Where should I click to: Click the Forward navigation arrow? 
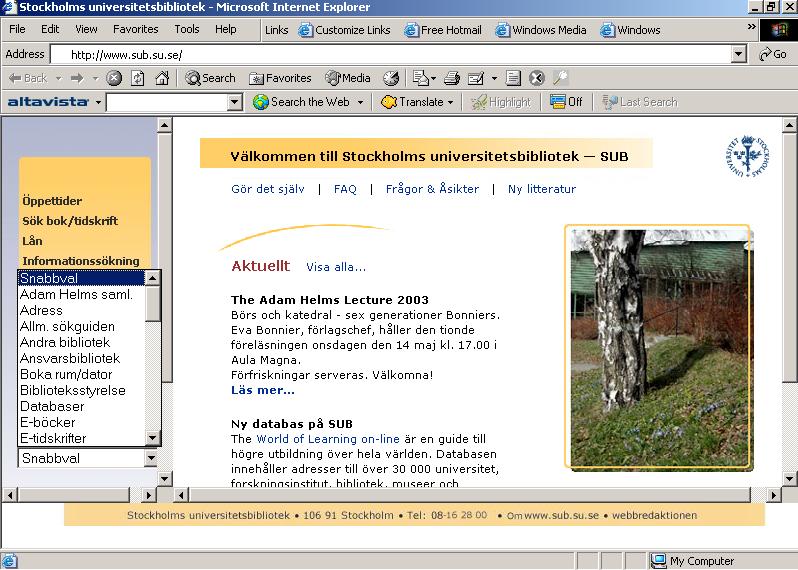(77, 78)
